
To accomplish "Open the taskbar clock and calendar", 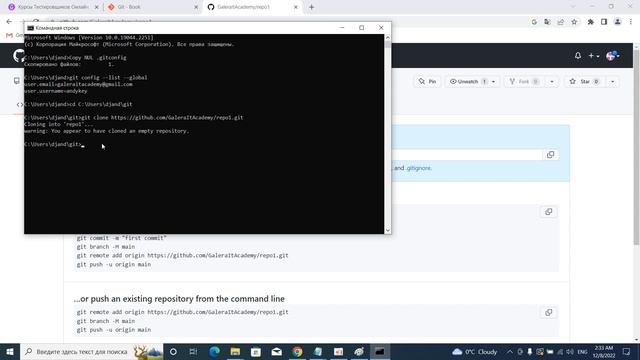I will click(604, 351).
